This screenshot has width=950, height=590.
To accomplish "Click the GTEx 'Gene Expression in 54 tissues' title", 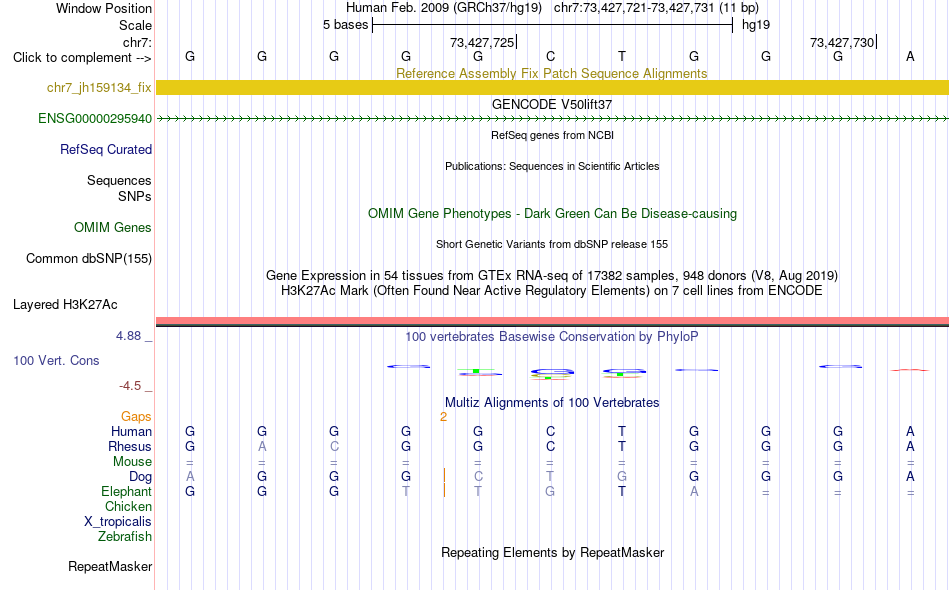I will coord(552,276).
